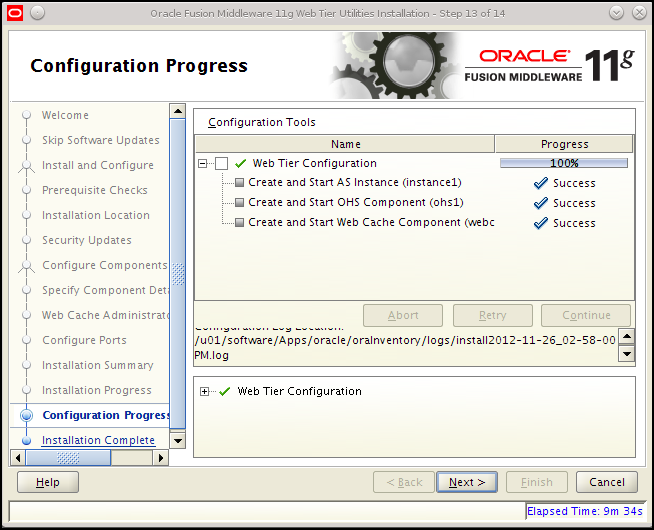Image resolution: width=654 pixels, height=530 pixels.
Task: Toggle the Create and Start OHS Component checkbox
Action: coord(239,203)
